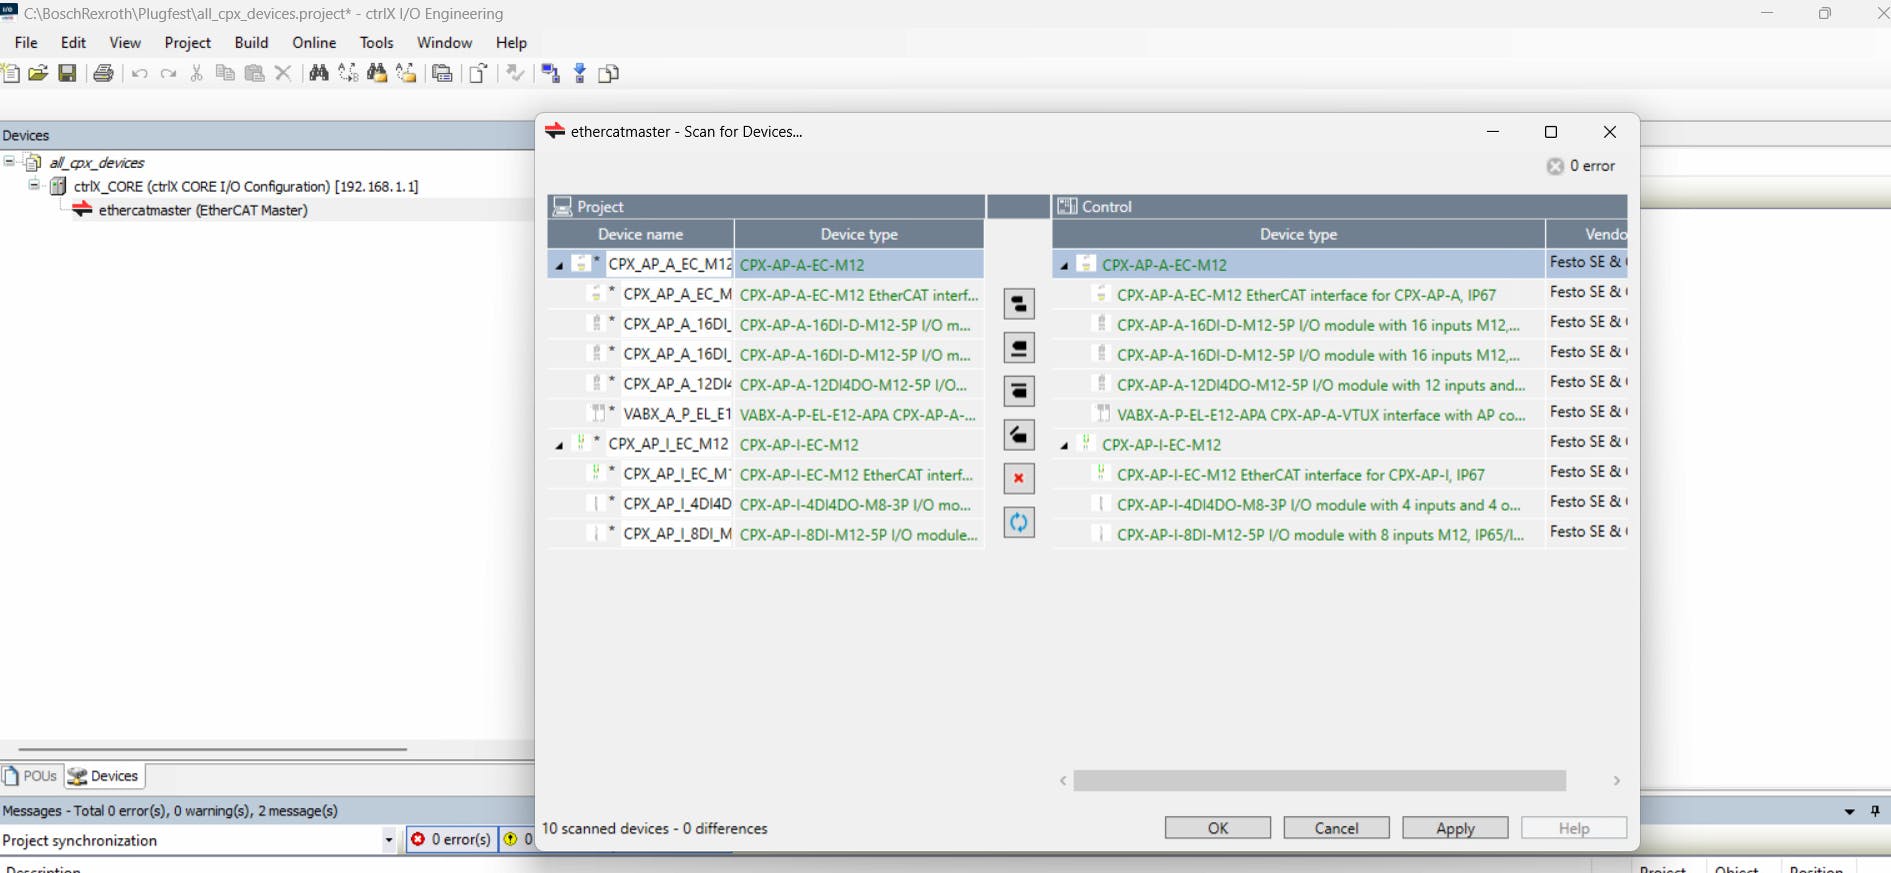Delete device with the red X button
Screen dimensions: 1891x873
tap(1019, 478)
